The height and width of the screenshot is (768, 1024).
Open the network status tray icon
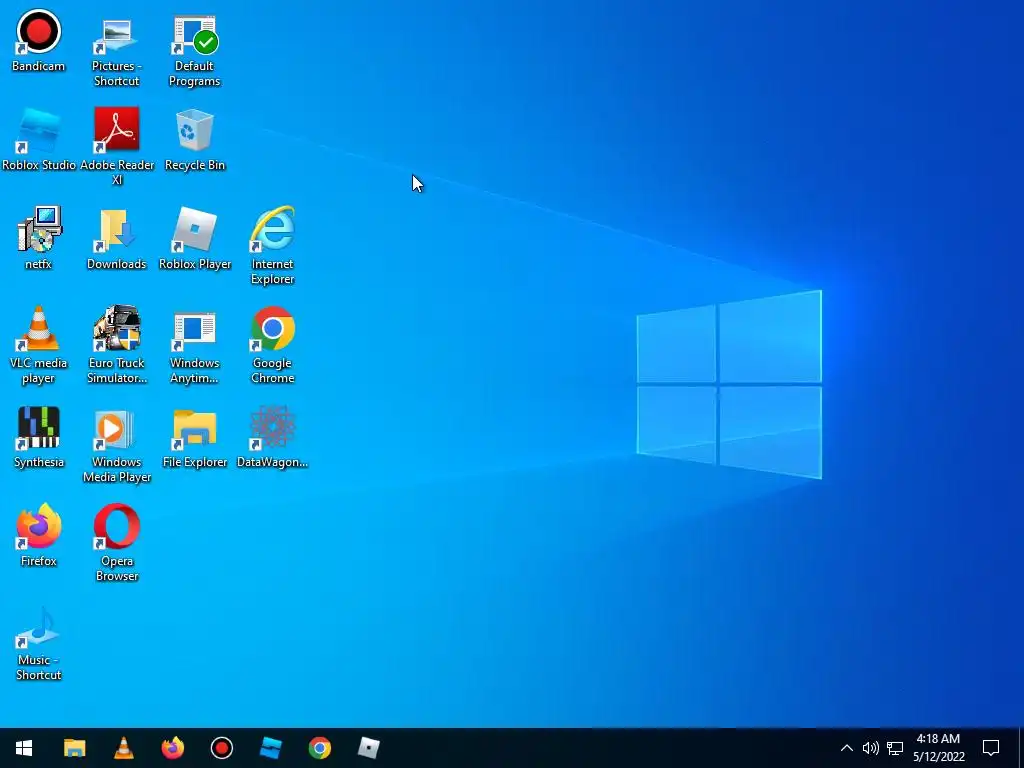[895, 748]
